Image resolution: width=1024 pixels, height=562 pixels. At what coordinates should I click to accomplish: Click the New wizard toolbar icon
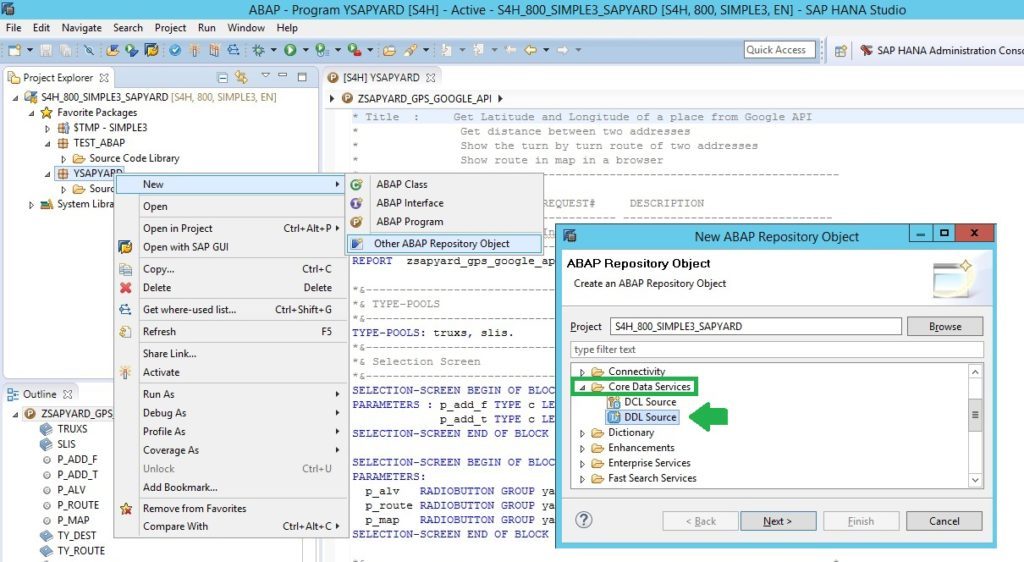pos(15,50)
